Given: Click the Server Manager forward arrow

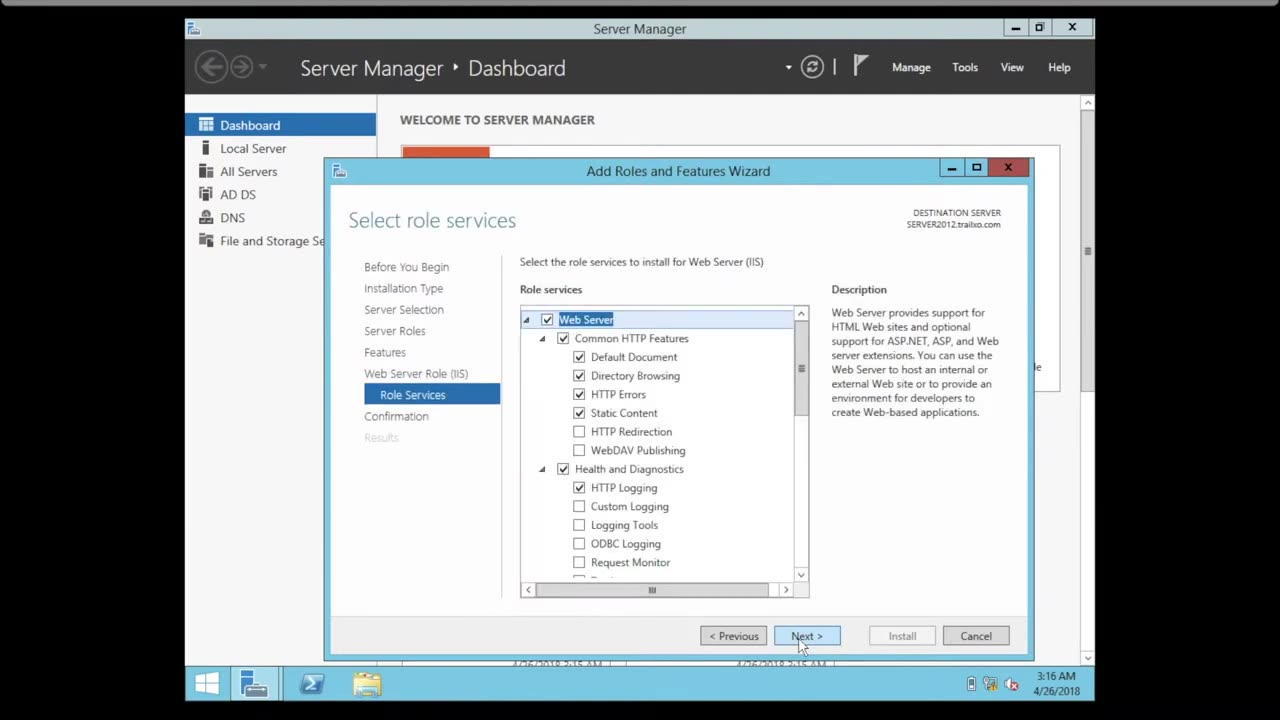Looking at the screenshot, I should tap(242, 67).
